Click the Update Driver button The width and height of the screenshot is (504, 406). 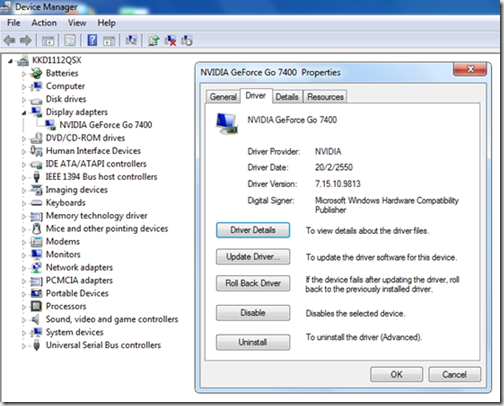click(253, 257)
